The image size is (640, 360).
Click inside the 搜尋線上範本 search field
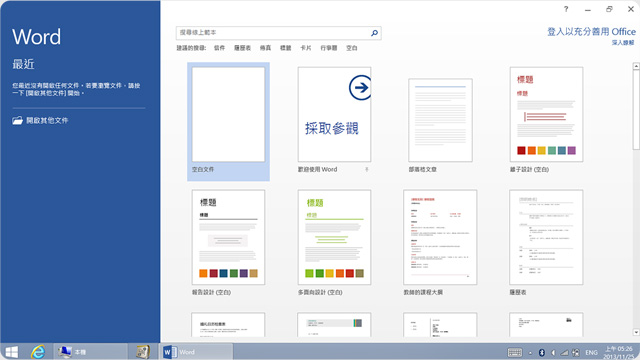[x=273, y=33]
